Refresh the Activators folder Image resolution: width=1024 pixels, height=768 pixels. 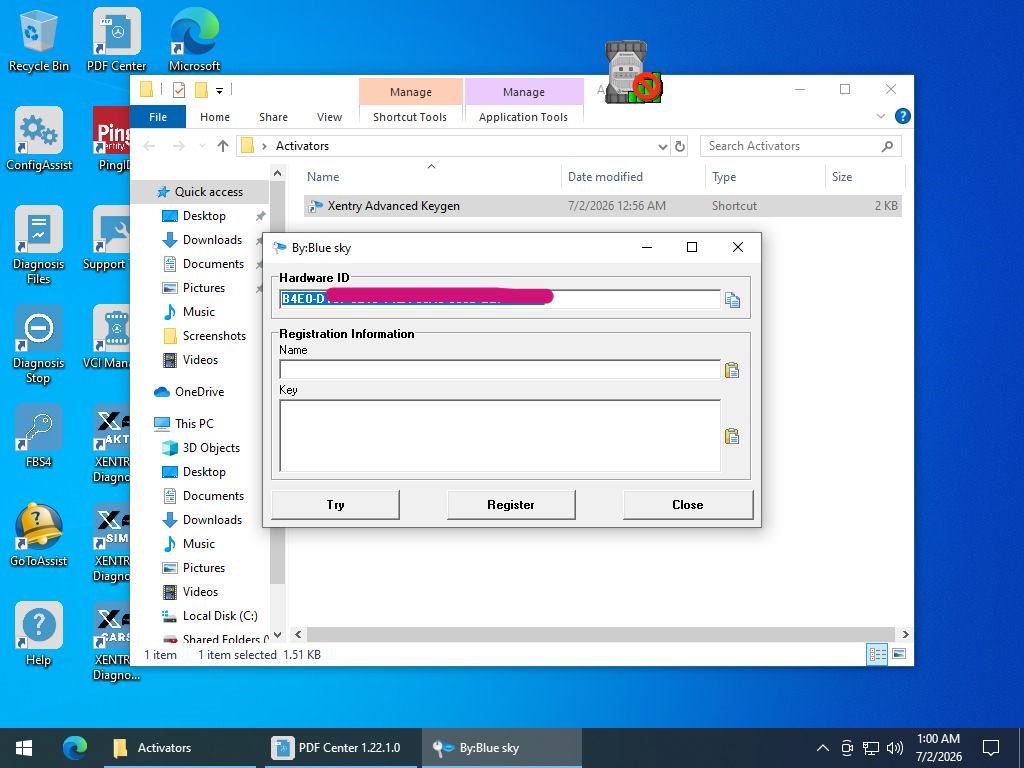(680, 146)
